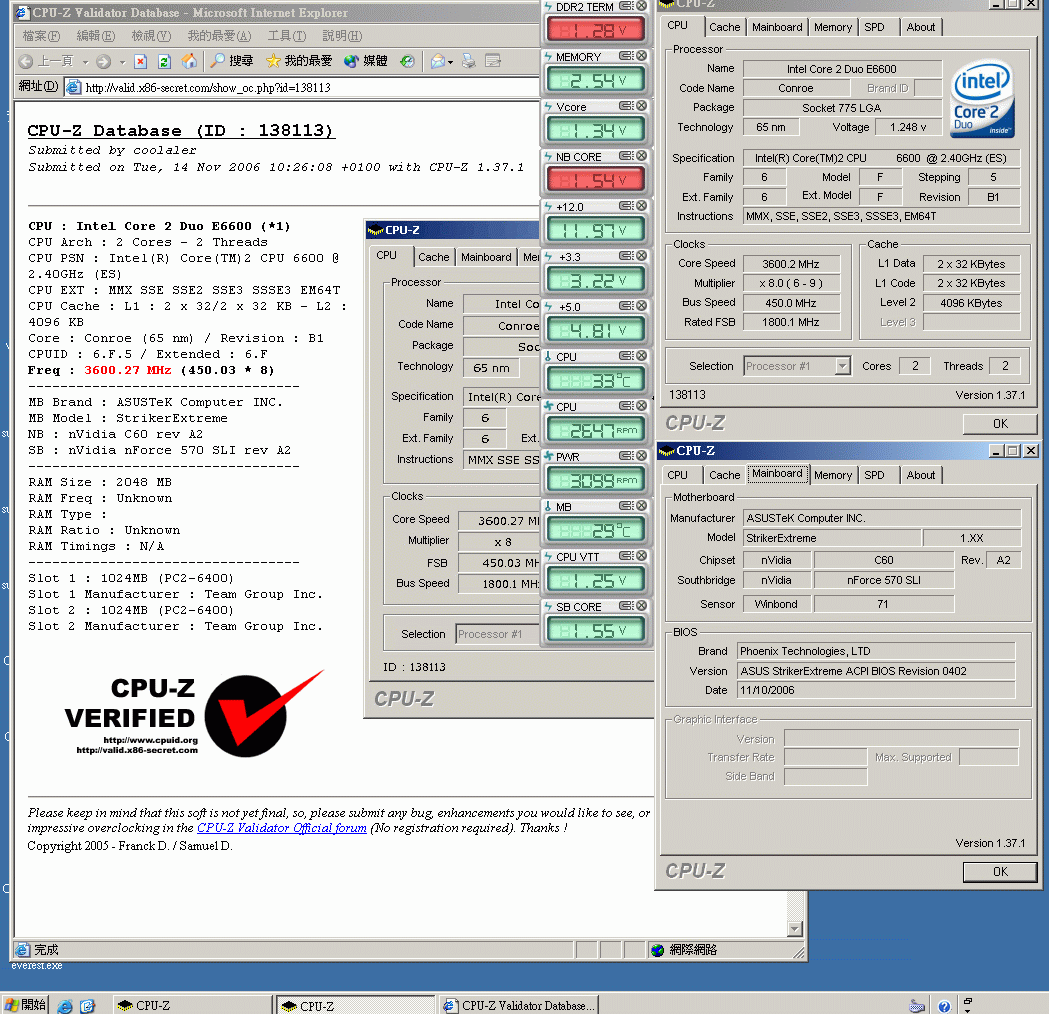Open the browser History icon
The image size is (1049, 1014).
(407, 62)
